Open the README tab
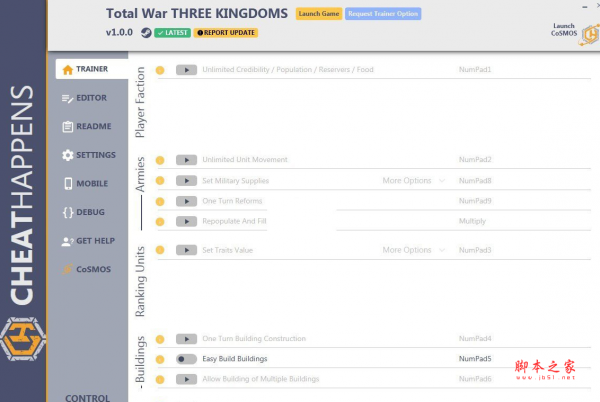The width and height of the screenshot is (600, 402). [86, 126]
